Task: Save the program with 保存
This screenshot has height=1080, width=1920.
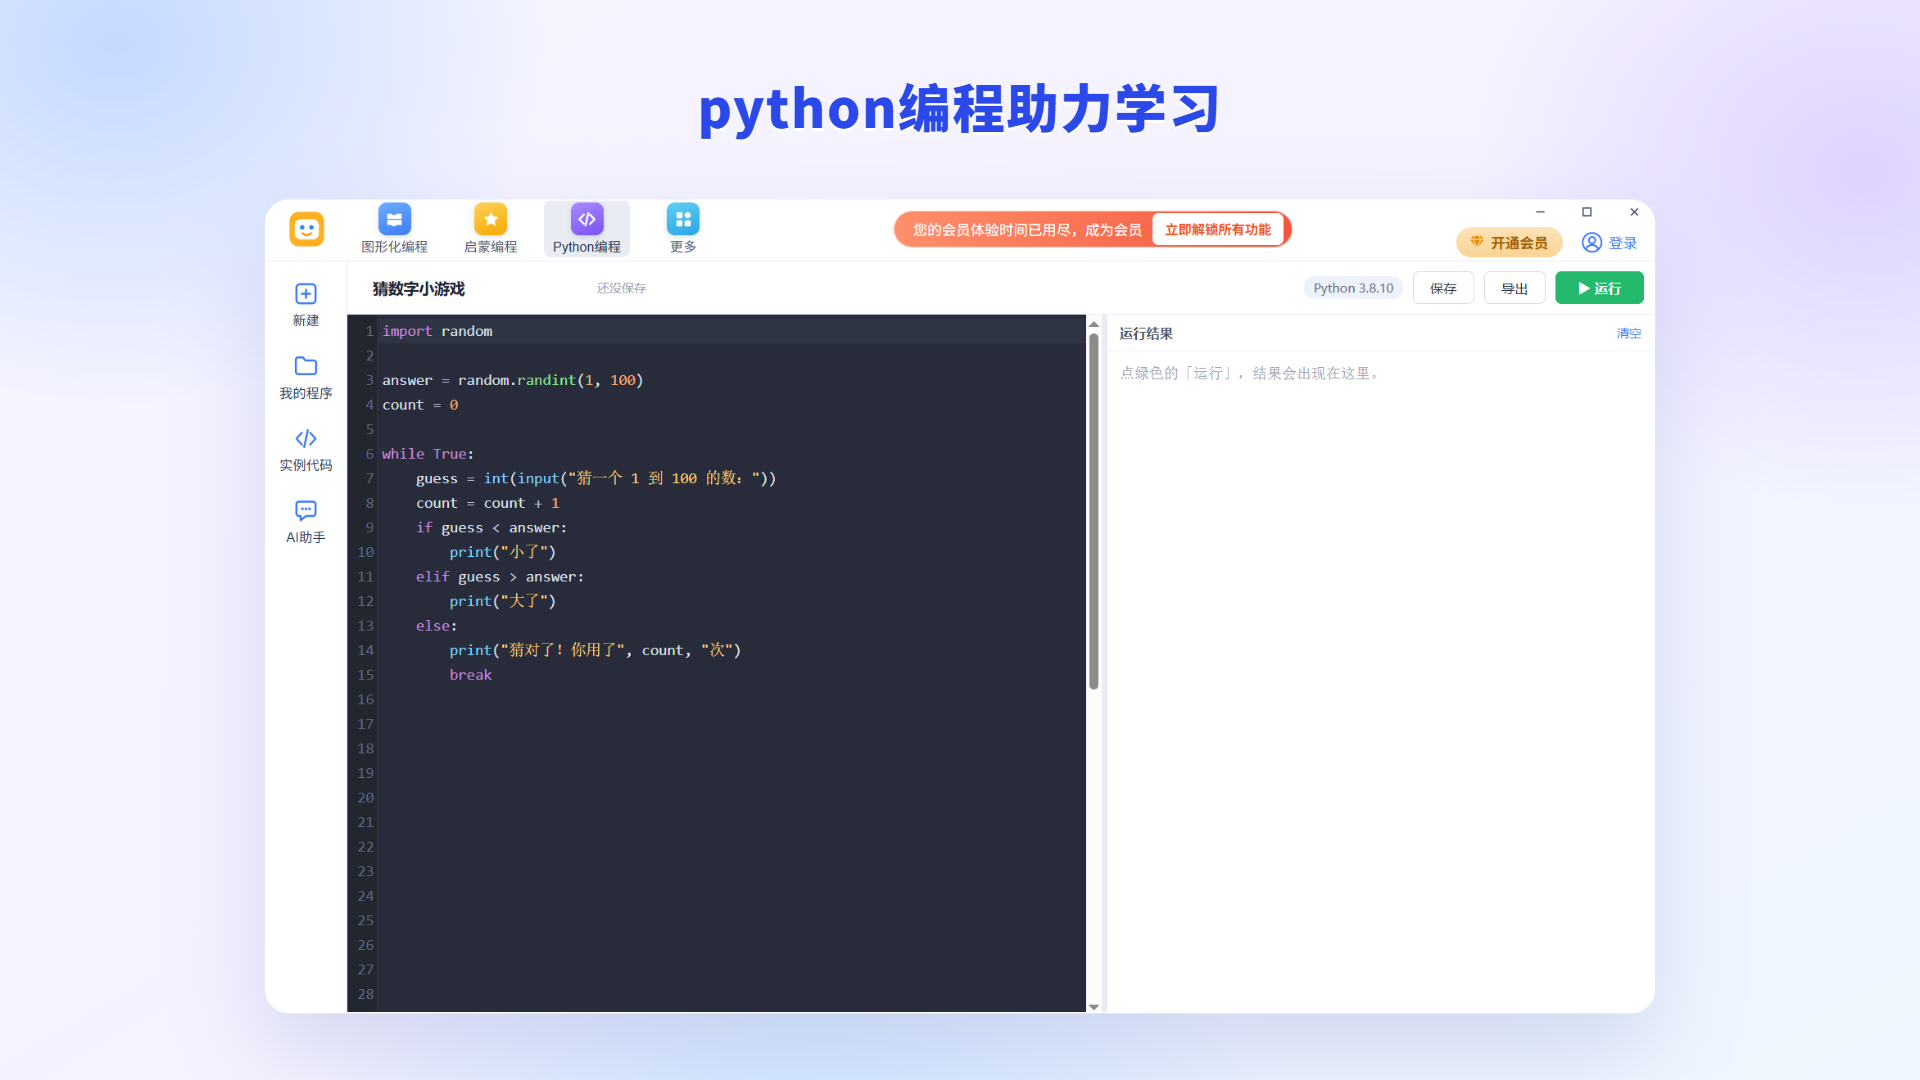Action: pyautogui.click(x=1443, y=288)
